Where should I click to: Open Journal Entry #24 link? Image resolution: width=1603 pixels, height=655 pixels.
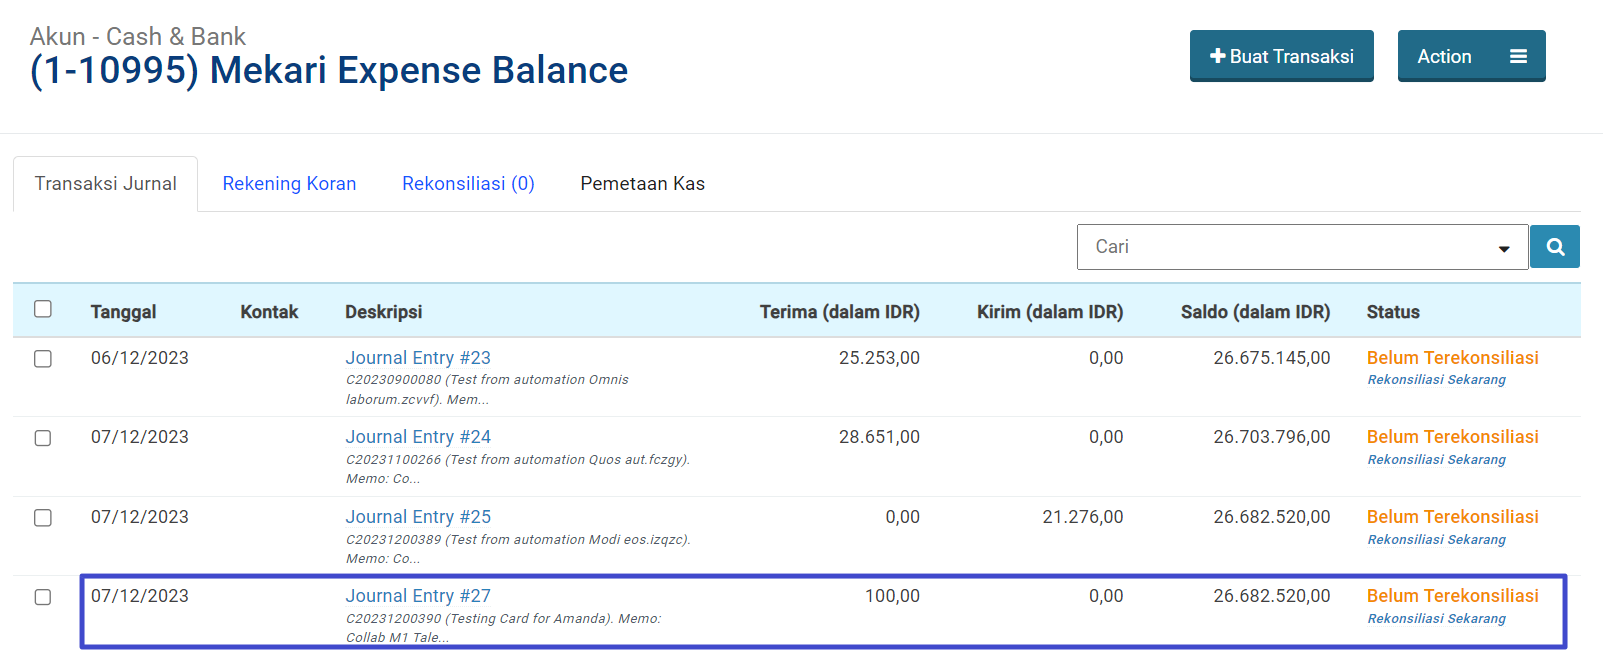tap(418, 437)
